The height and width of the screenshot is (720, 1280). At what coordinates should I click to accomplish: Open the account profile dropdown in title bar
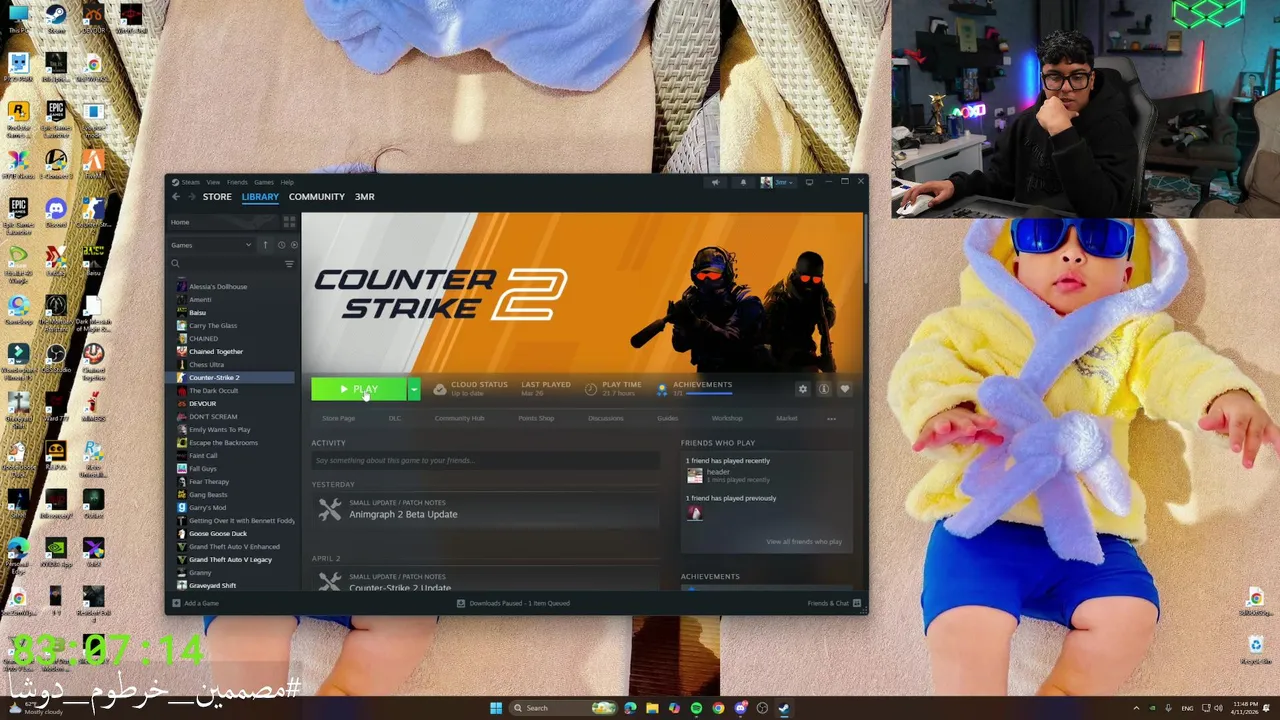[x=778, y=182]
